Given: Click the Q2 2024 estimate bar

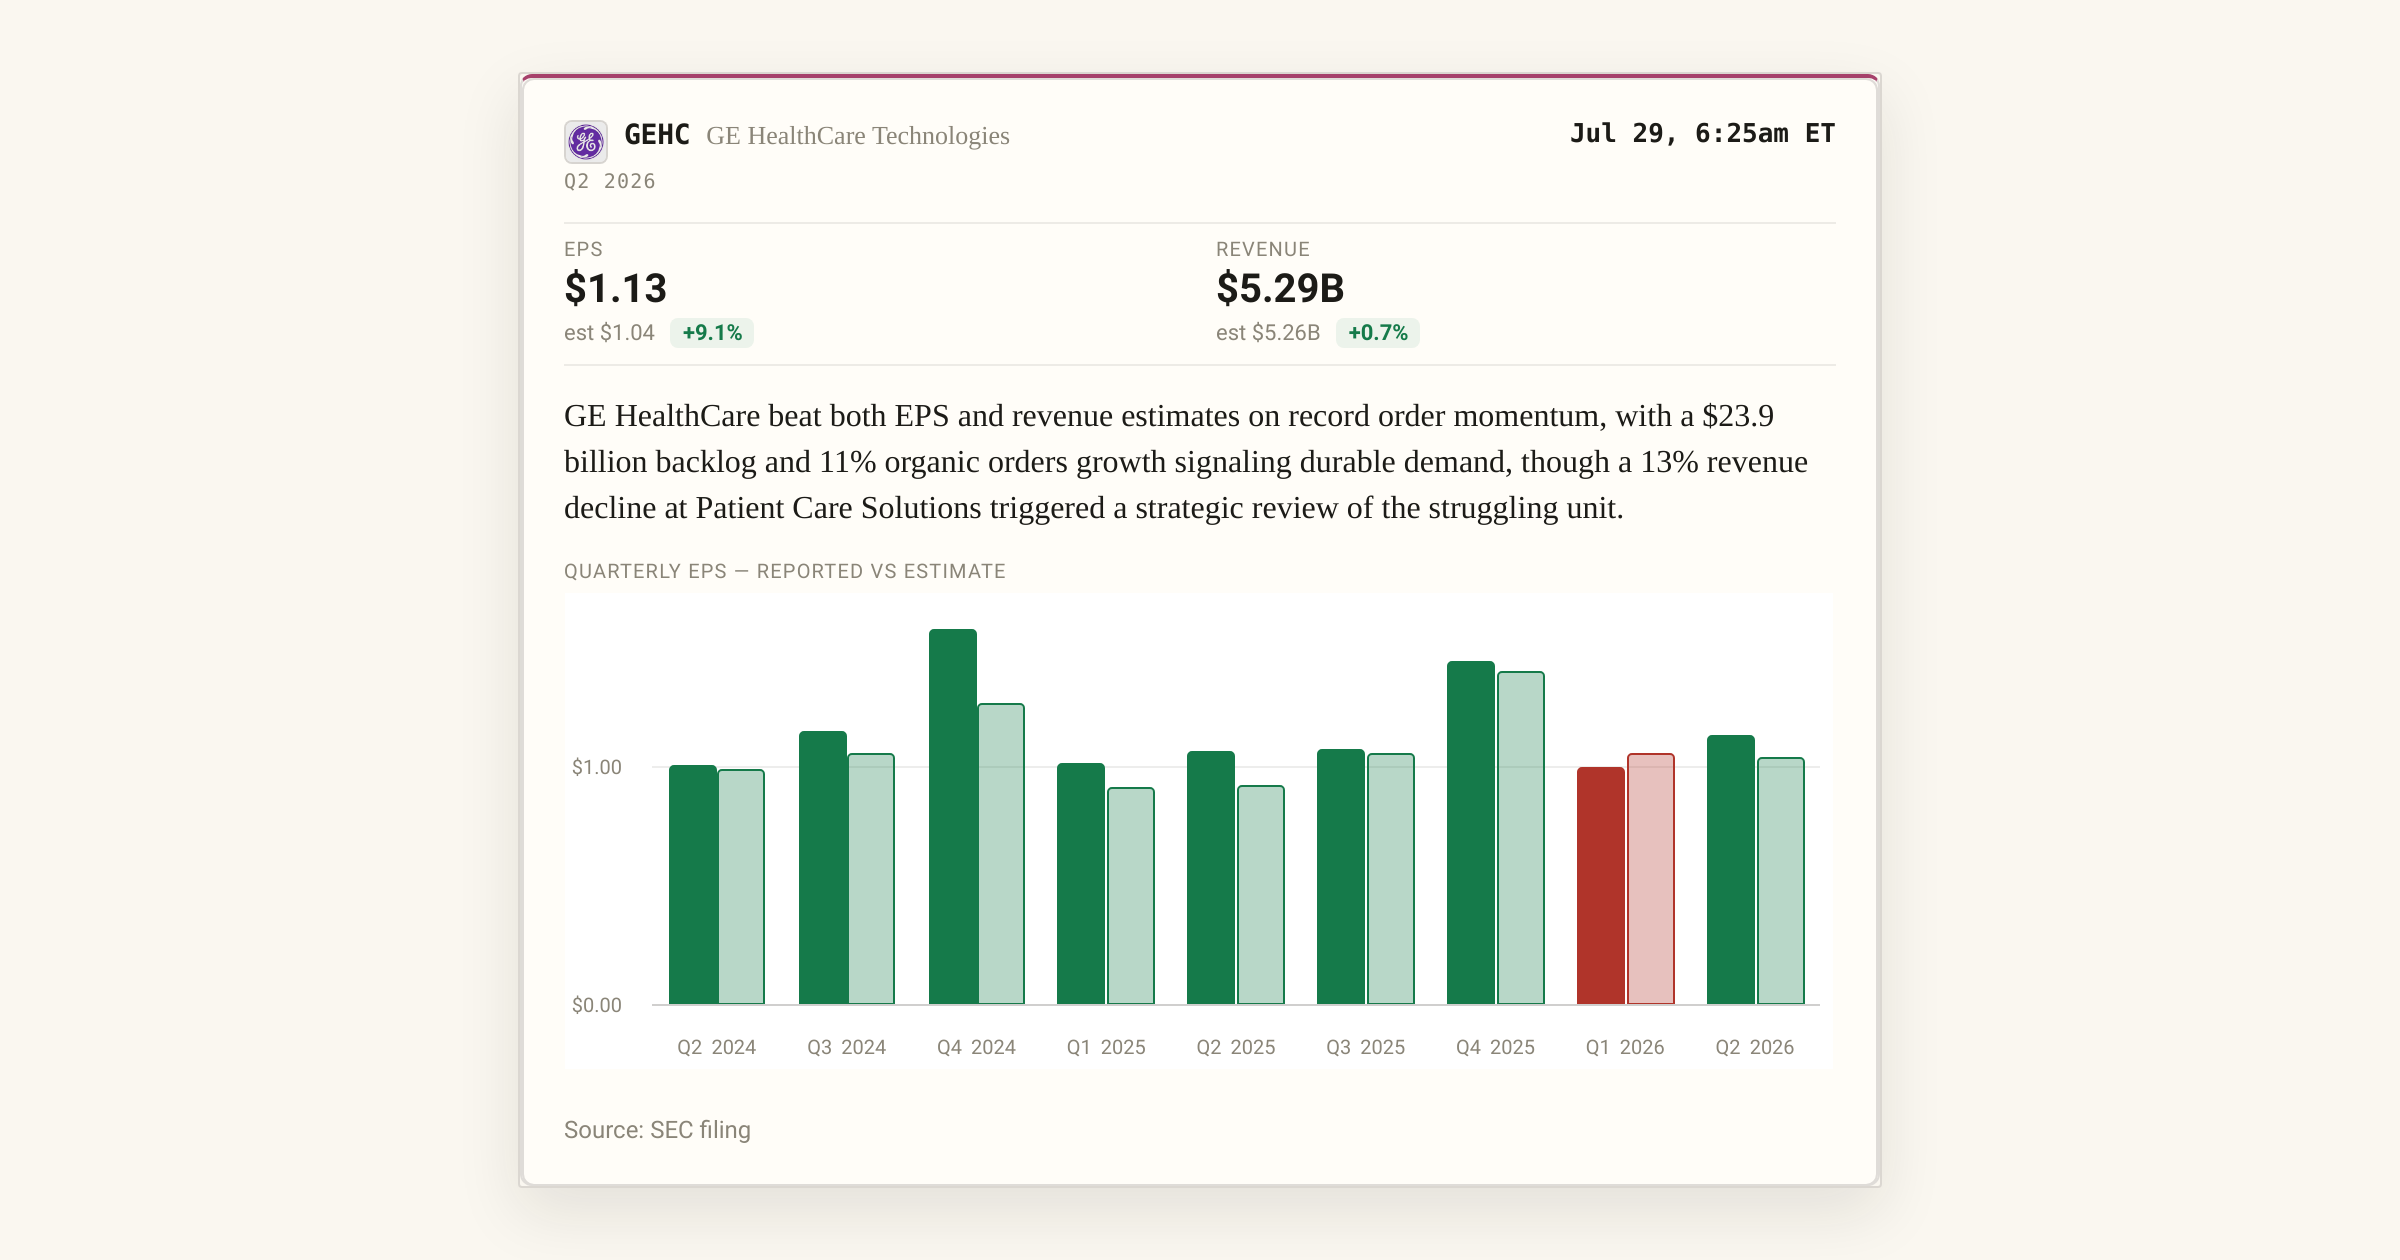Looking at the screenshot, I should click(x=741, y=887).
